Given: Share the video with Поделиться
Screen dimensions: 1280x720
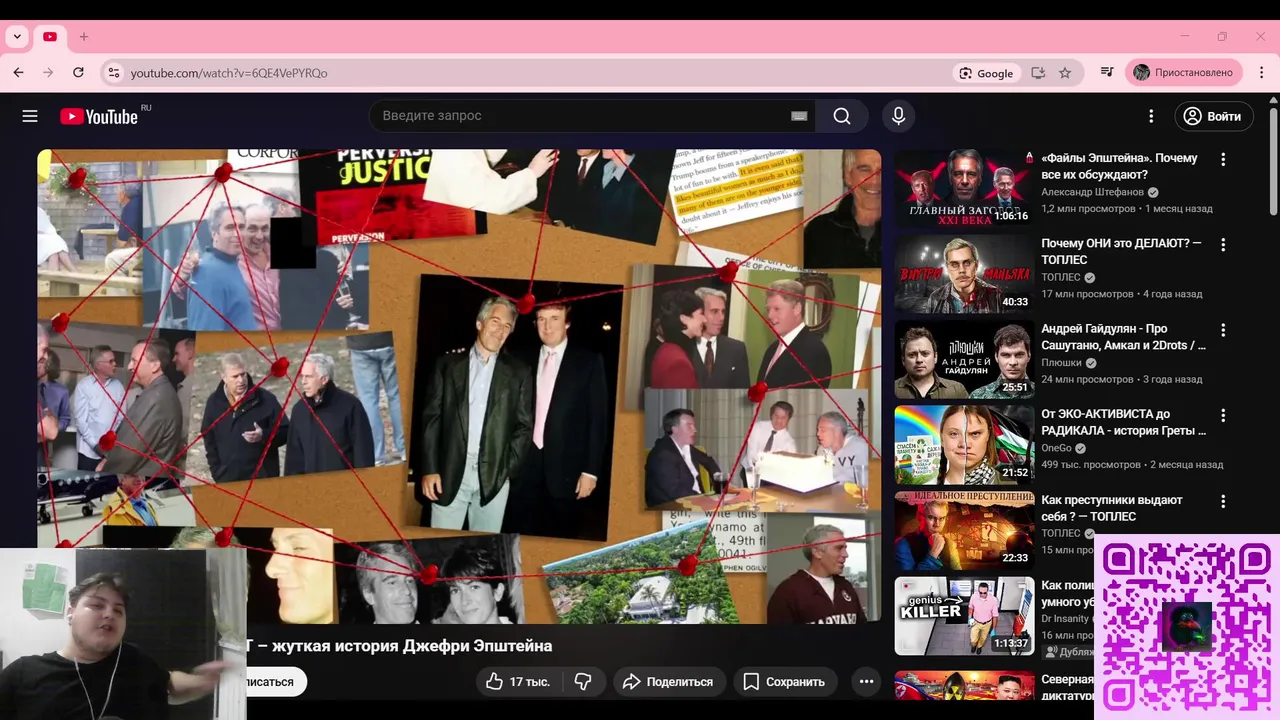Looking at the screenshot, I should tap(667, 682).
